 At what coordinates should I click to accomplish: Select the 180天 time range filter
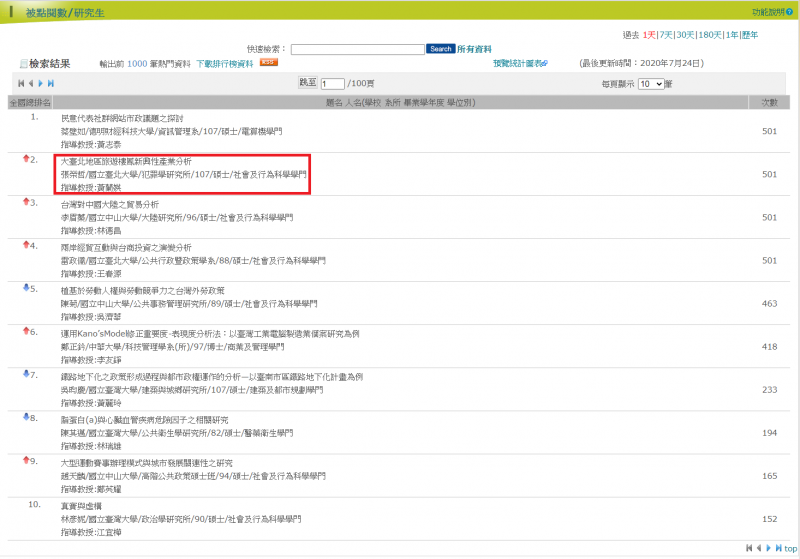tap(711, 34)
